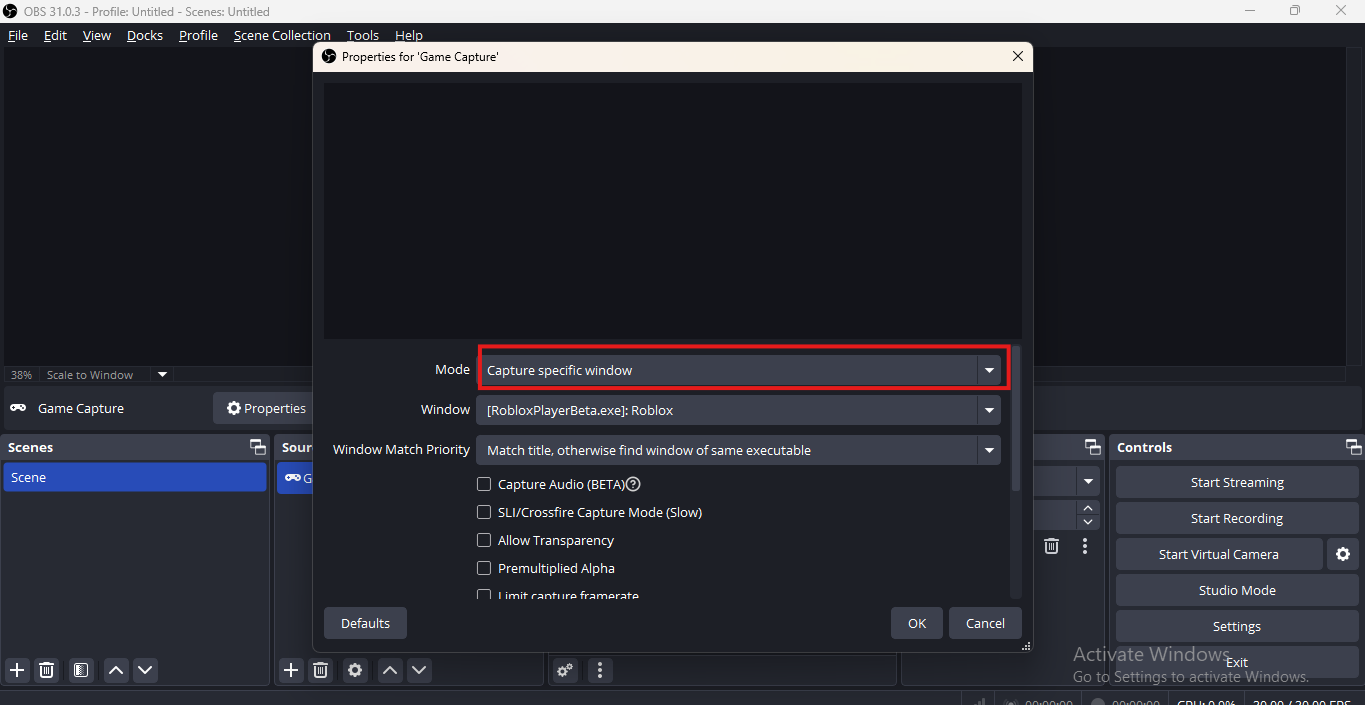Open the Window Match Priority dropdown
The width and height of the screenshot is (1365, 705).
[x=738, y=450]
